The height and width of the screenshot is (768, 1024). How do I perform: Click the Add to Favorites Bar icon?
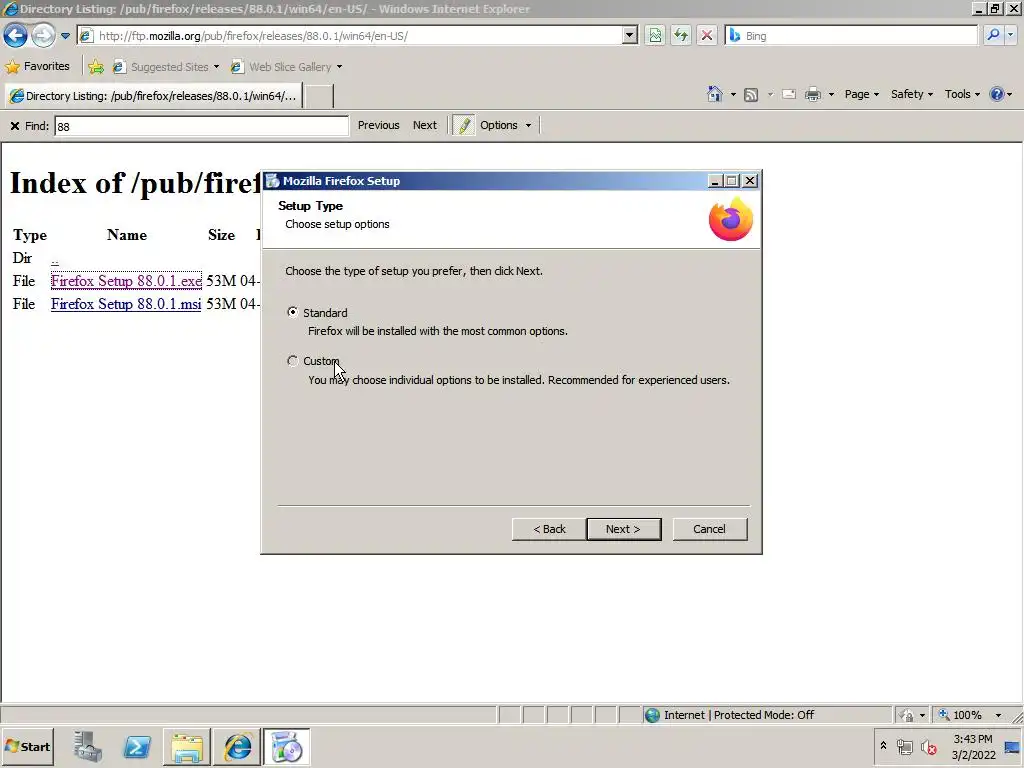[96, 67]
